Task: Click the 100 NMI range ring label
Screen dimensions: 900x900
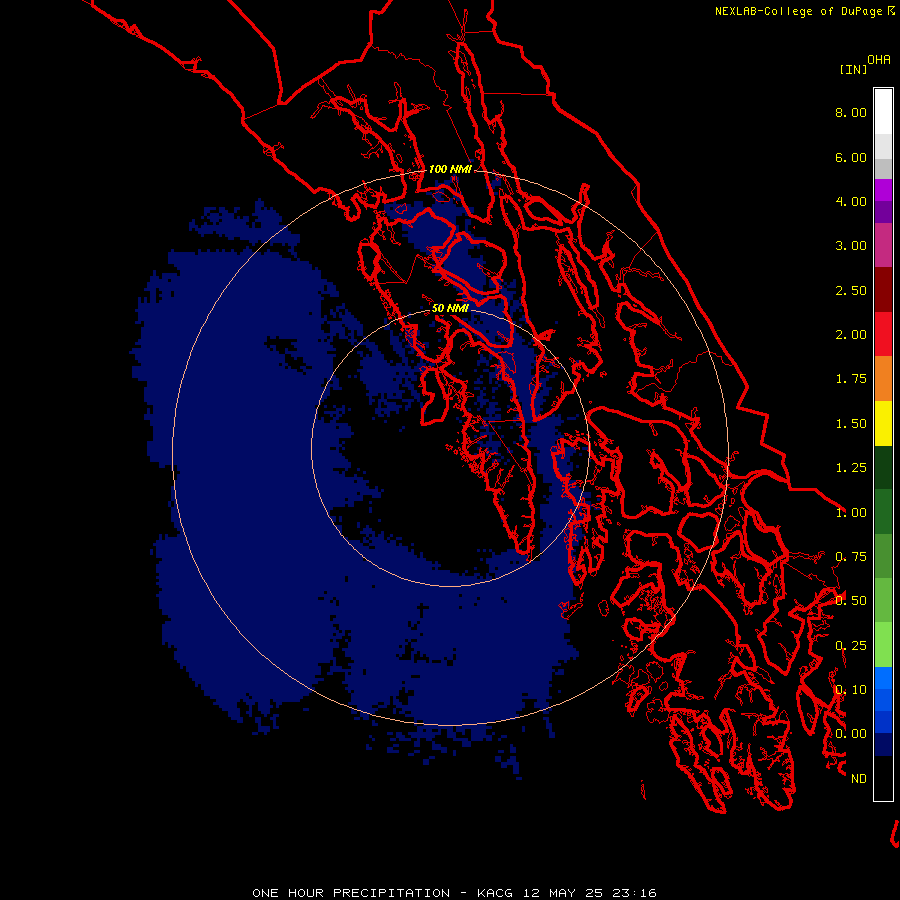Action: [x=450, y=169]
